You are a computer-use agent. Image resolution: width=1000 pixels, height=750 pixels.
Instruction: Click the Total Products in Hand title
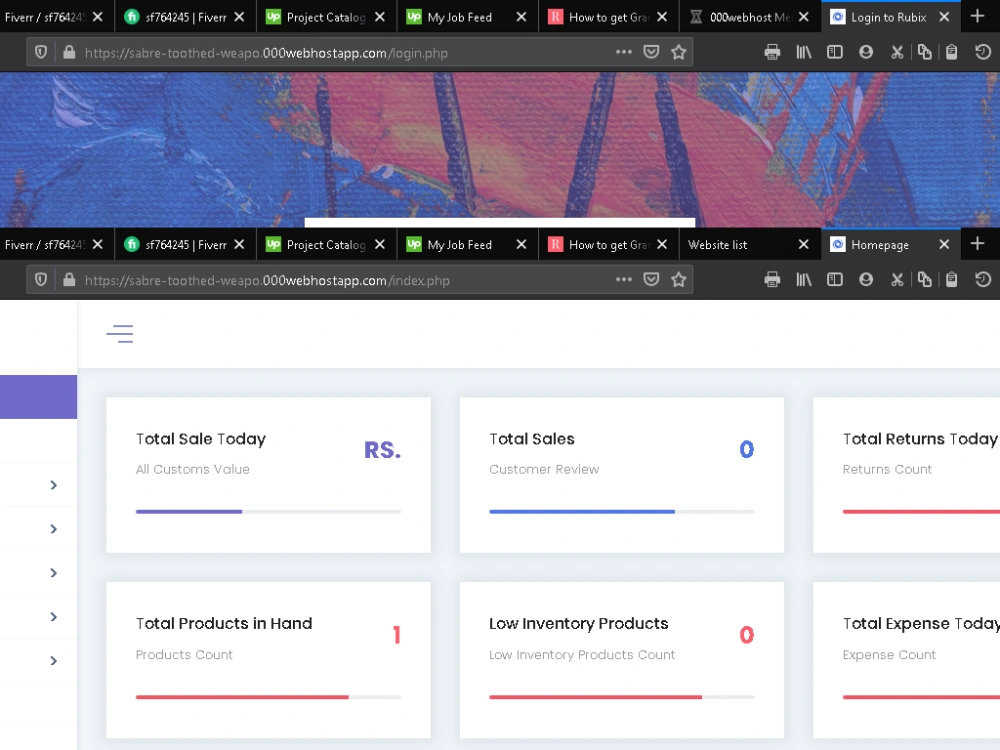pos(224,623)
